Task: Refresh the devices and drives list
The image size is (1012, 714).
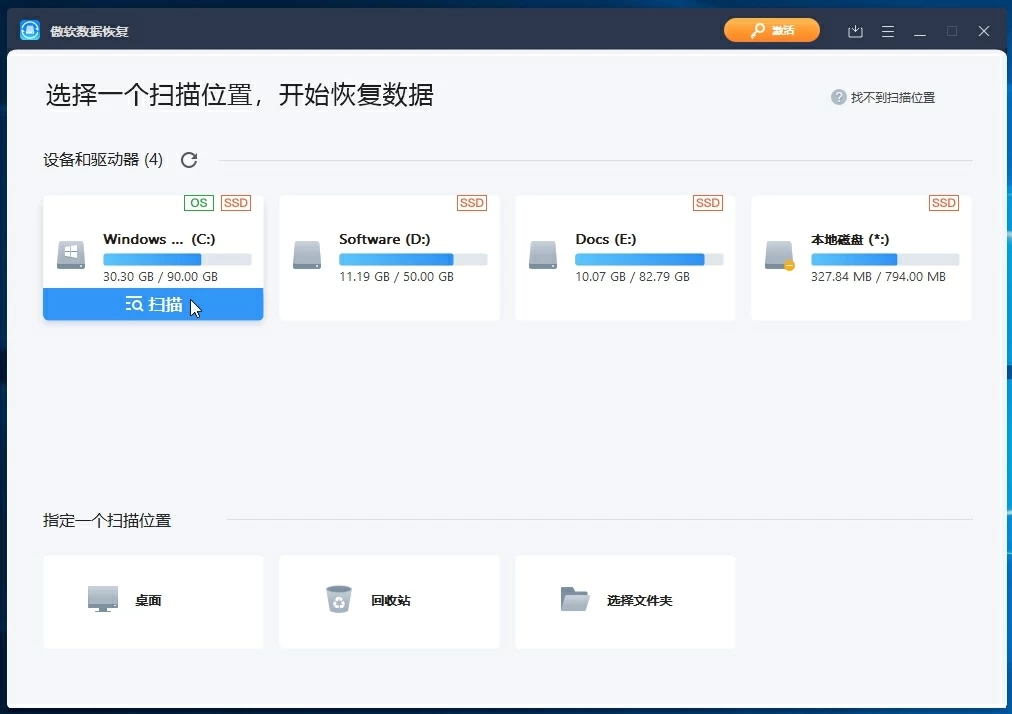Action: (x=188, y=159)
